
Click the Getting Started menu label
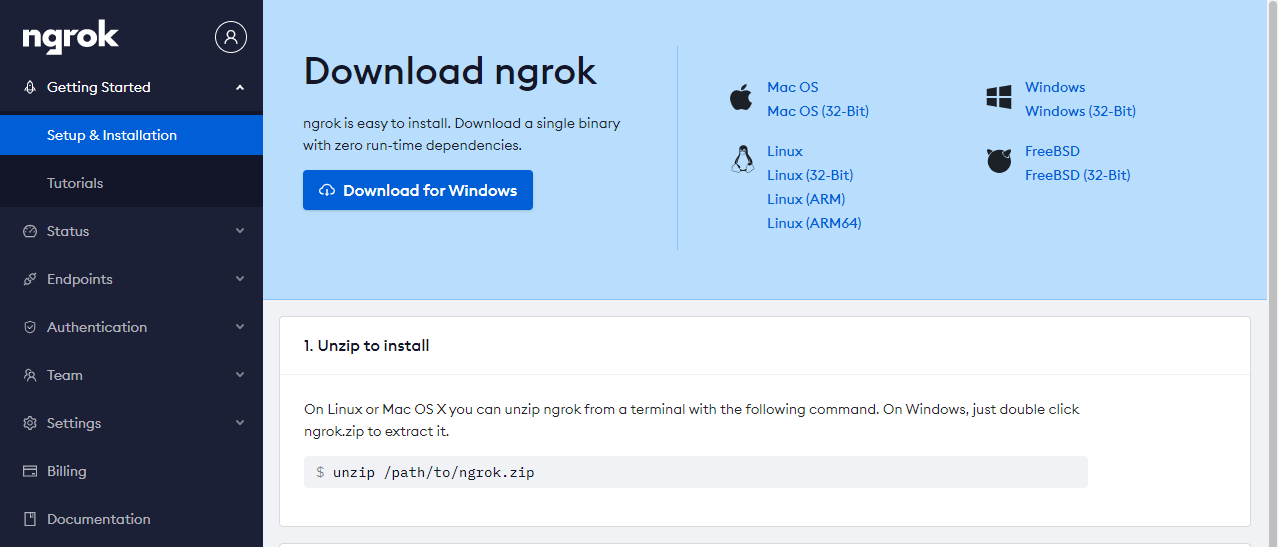(99, 87)
